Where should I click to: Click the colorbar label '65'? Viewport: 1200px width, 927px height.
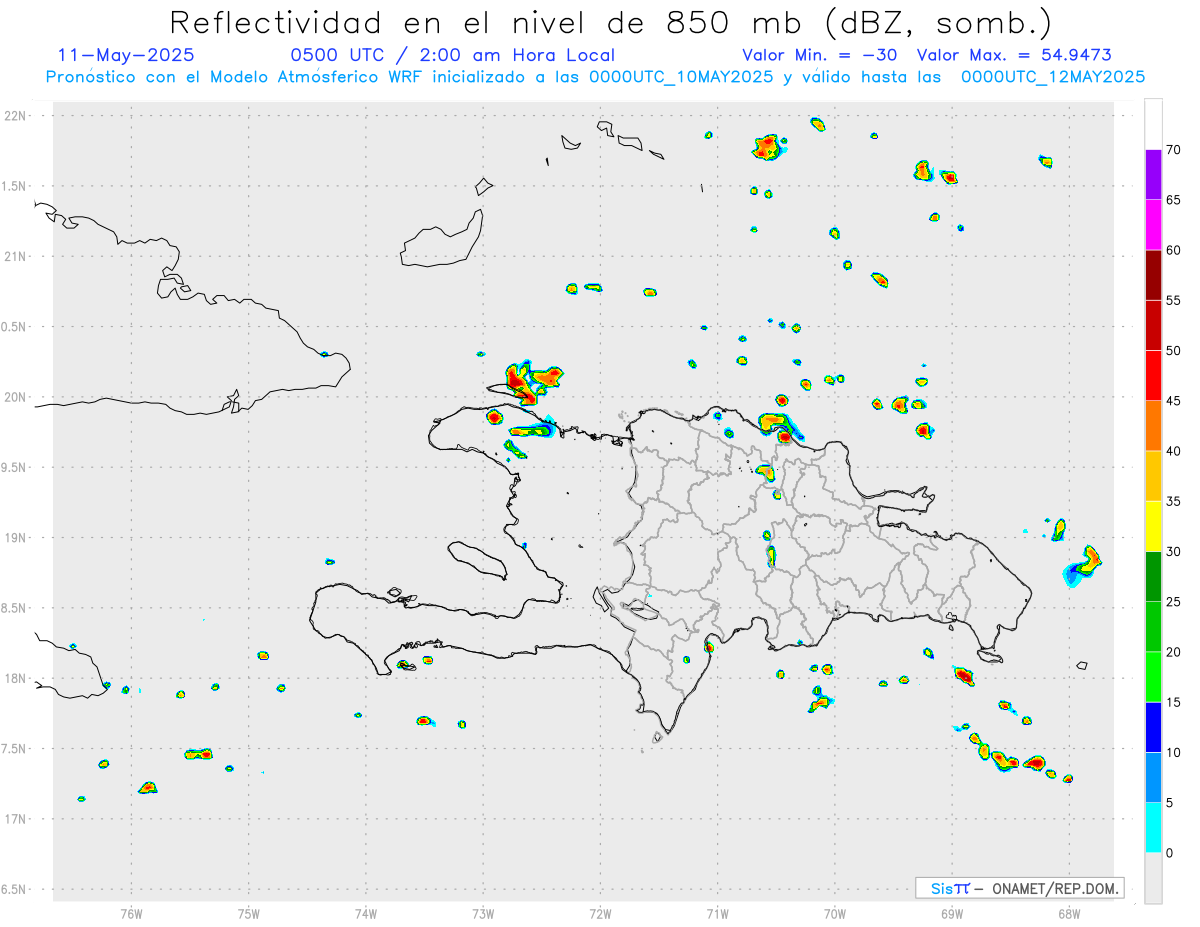coord(1175,200)
